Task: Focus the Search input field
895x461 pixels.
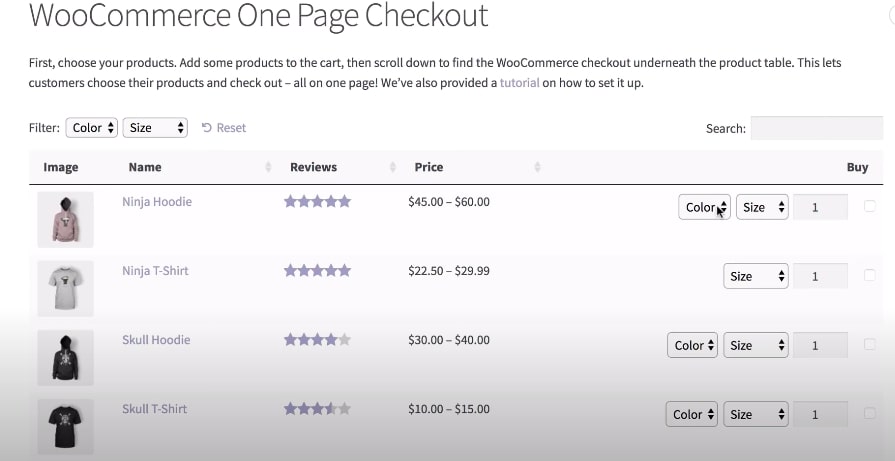Action: click(816, 128)
